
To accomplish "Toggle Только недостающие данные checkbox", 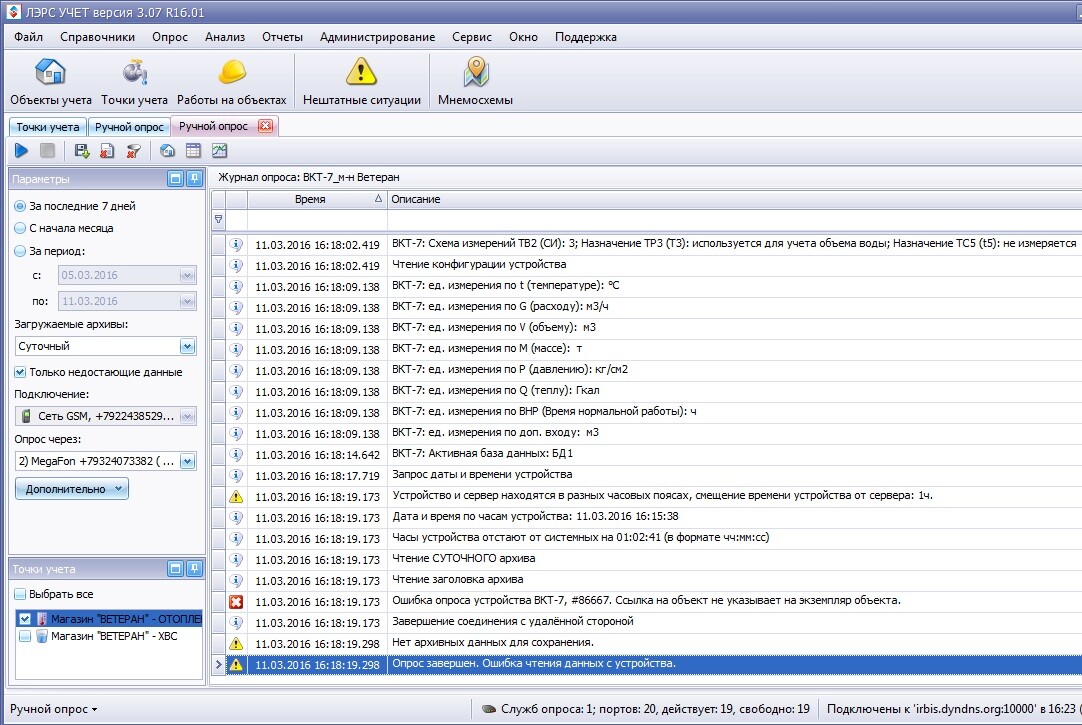I will pos(20,372).
